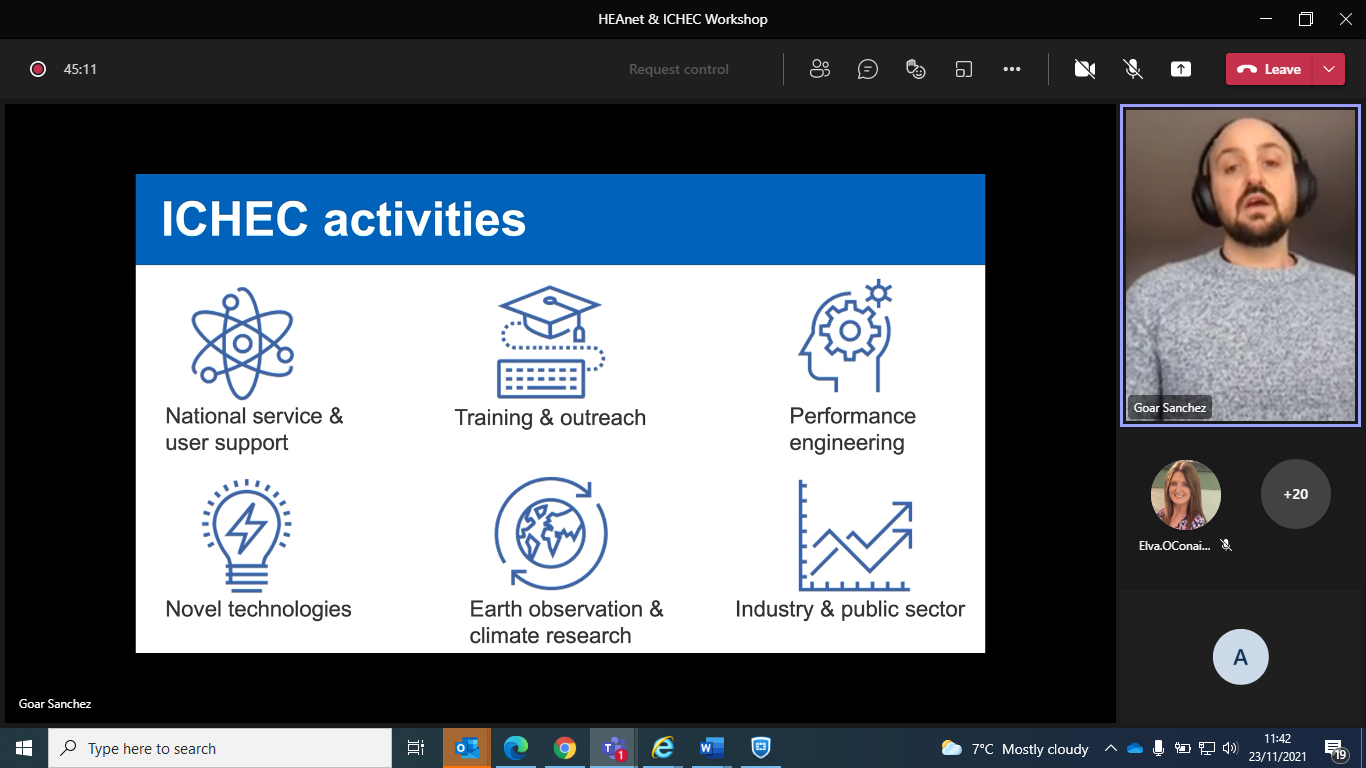Leave the meeting with red button

(x=1269, y=69)
